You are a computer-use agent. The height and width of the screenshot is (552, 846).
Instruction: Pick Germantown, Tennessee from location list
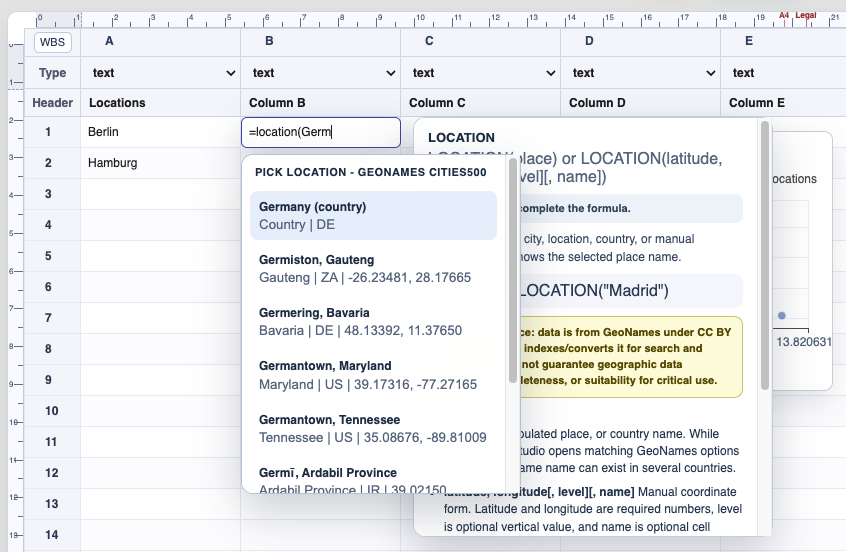(373, 428)
